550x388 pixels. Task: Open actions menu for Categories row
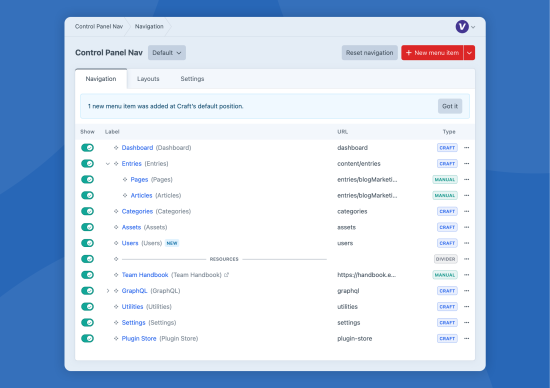pos(467,211)
